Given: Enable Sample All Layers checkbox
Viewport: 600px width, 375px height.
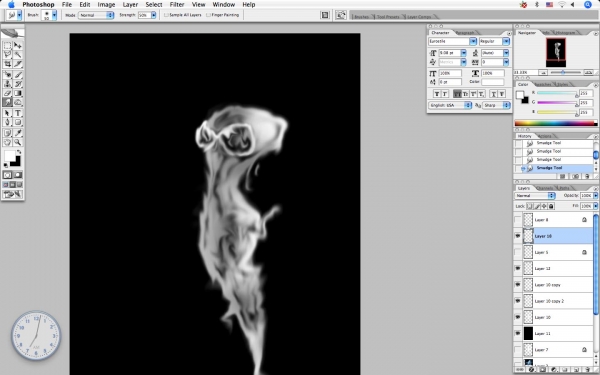Looking at the screenshot, I should (166, 15).
